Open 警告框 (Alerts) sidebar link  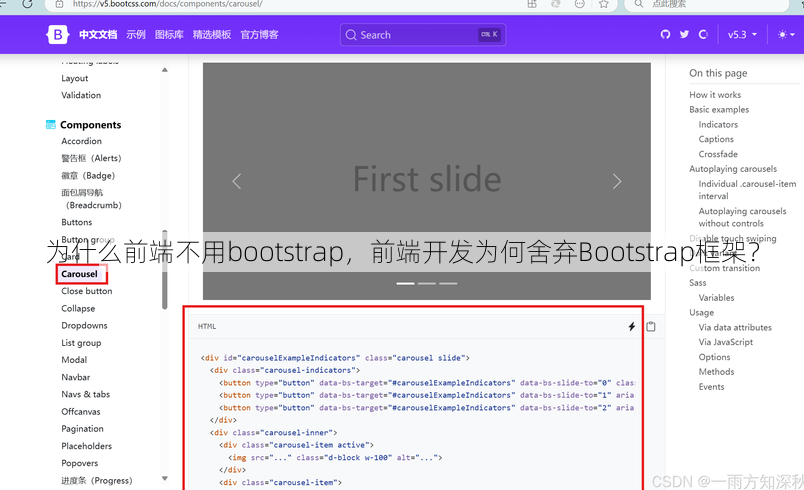pos(91,158)
